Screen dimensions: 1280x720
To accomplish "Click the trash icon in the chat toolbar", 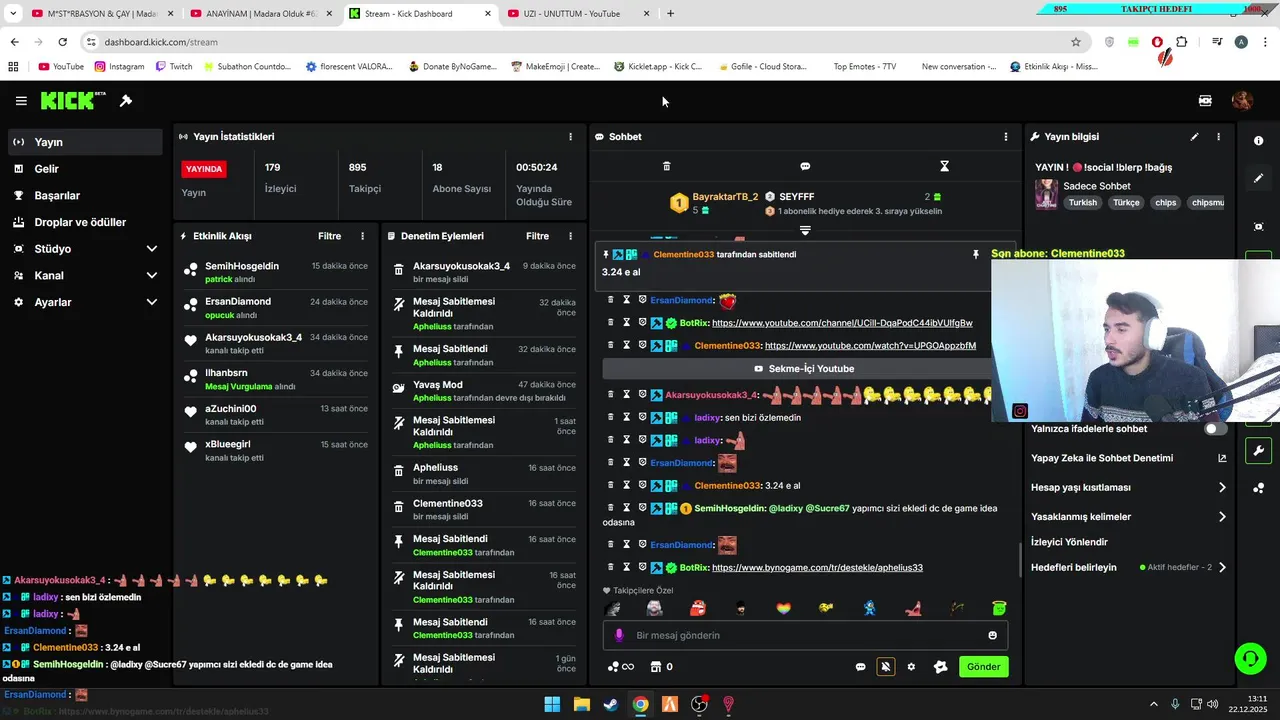I will click(667, 166).
